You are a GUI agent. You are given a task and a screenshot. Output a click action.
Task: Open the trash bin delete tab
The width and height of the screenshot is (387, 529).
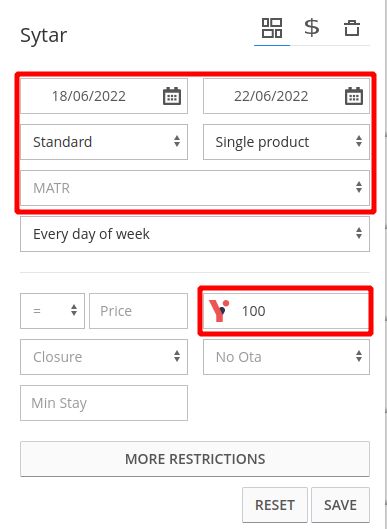tap(352, 28)
